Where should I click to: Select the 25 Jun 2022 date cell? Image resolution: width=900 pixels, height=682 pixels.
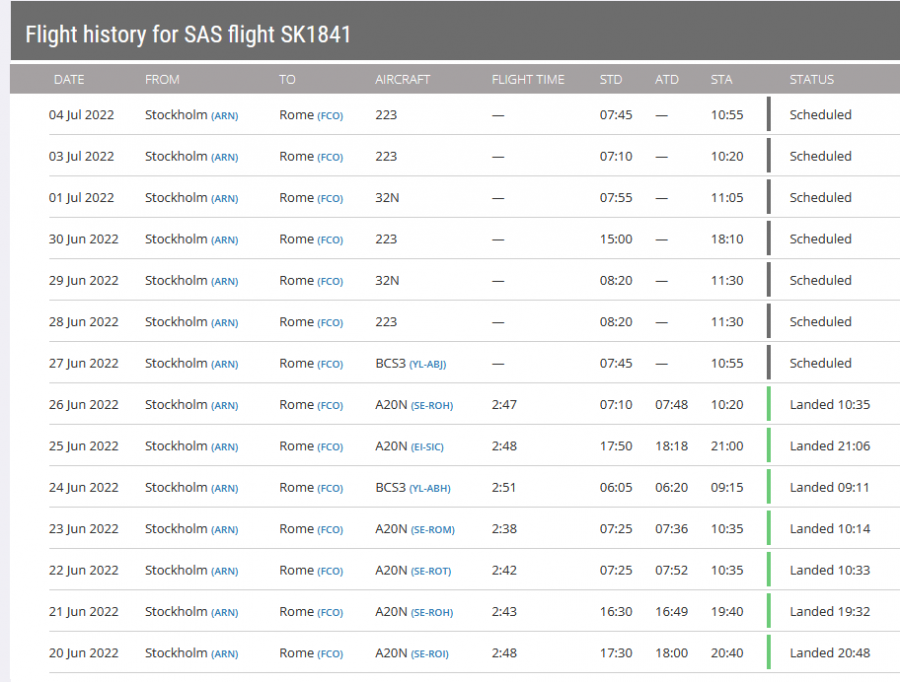(x=84, y=446)
